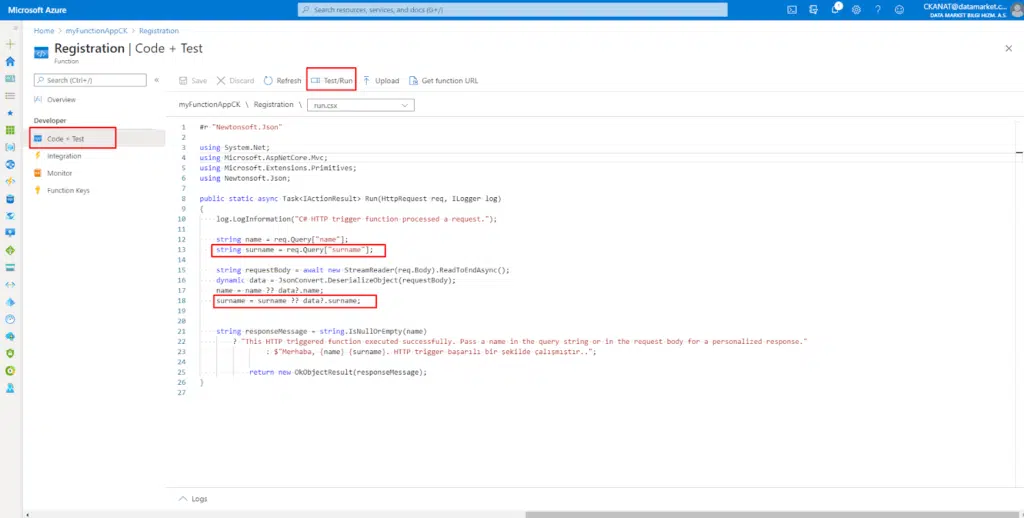This screenshot has width=1024, height=518.
Task: Open All resources green grid icon
Action: 10,130
